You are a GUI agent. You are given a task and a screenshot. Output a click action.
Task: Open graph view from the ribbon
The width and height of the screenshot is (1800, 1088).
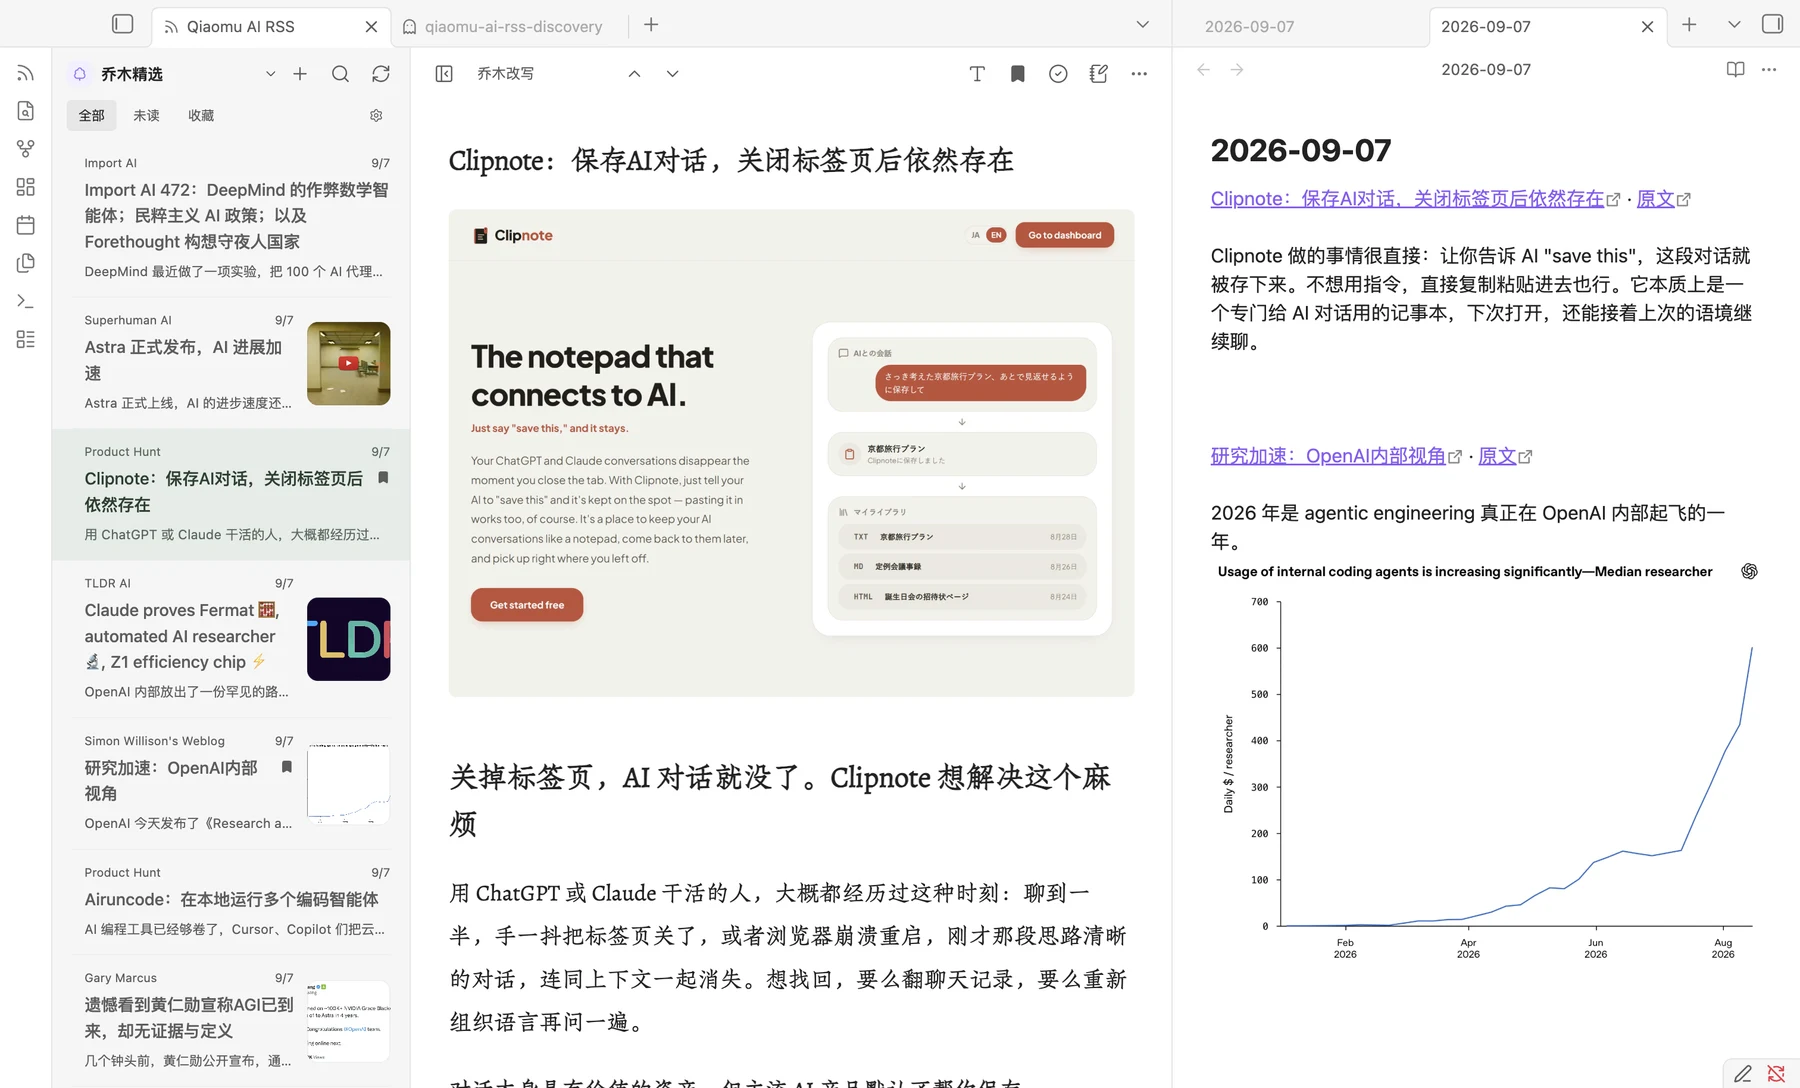tap(26, 149)
